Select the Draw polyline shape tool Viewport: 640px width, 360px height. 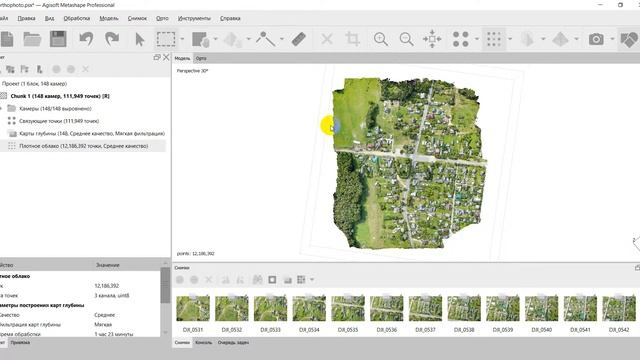[265, 39]
